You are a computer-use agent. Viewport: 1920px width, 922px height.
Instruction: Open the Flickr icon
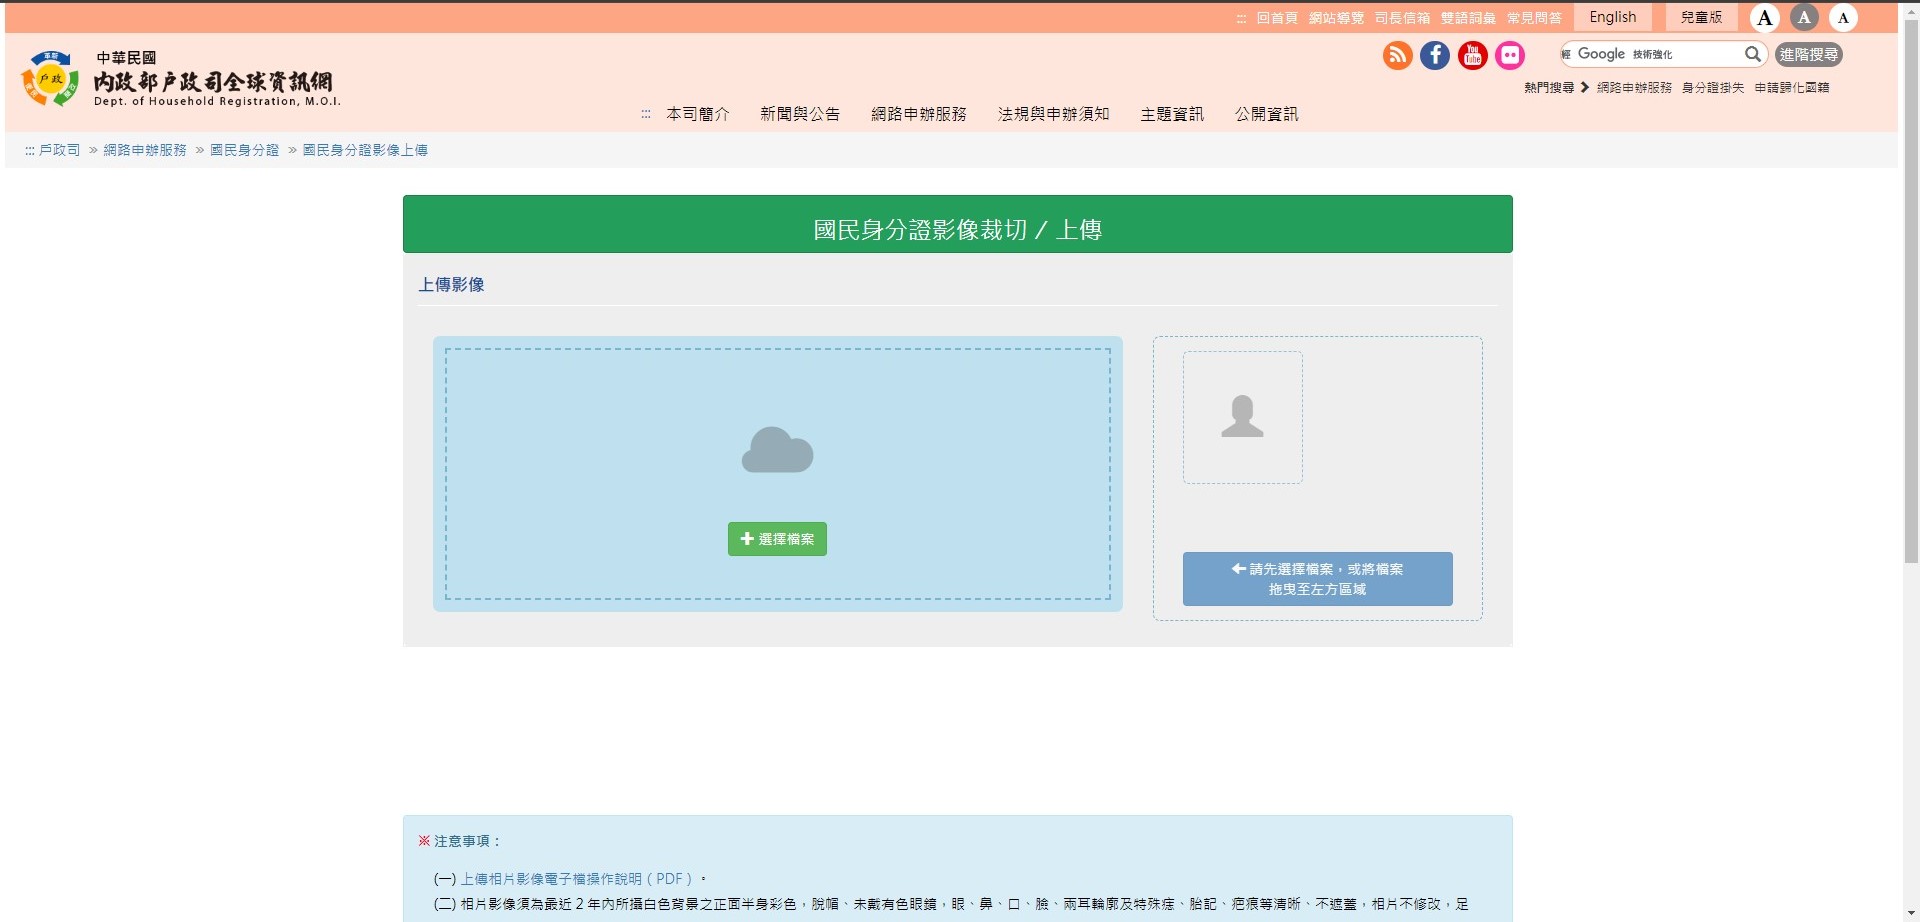(x=1509, y=55)
